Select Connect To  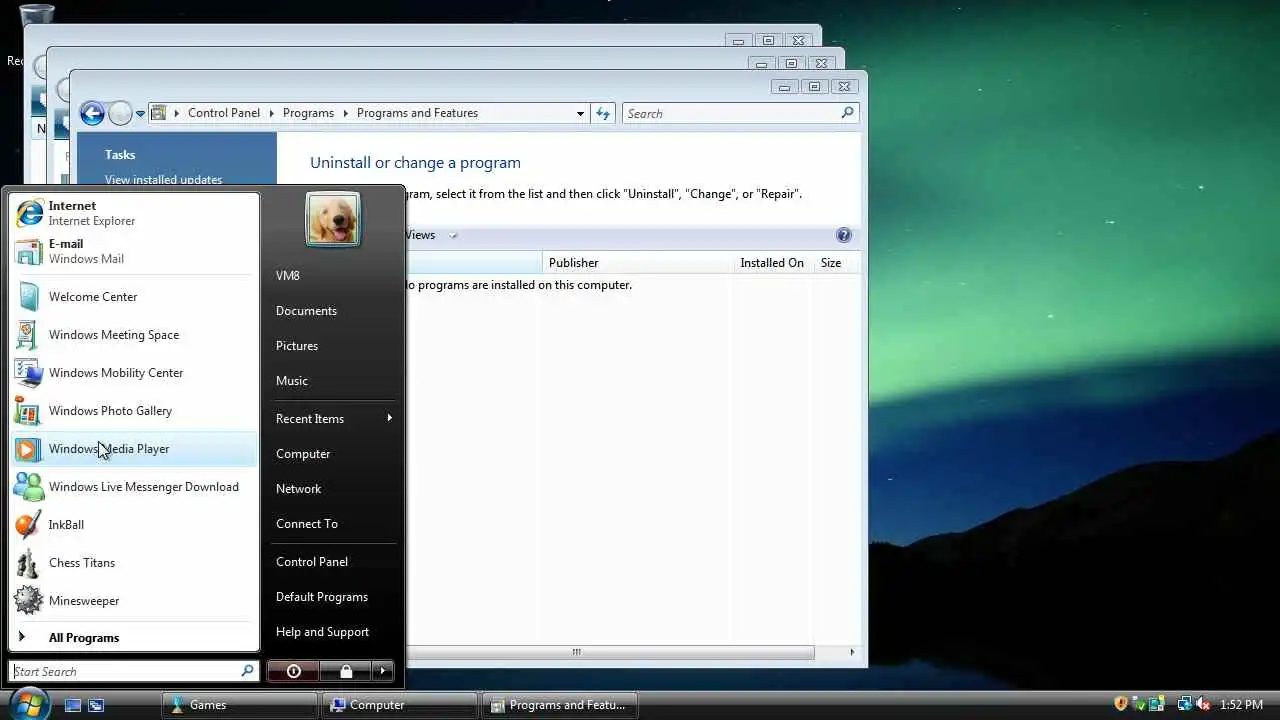pos(333,524)
